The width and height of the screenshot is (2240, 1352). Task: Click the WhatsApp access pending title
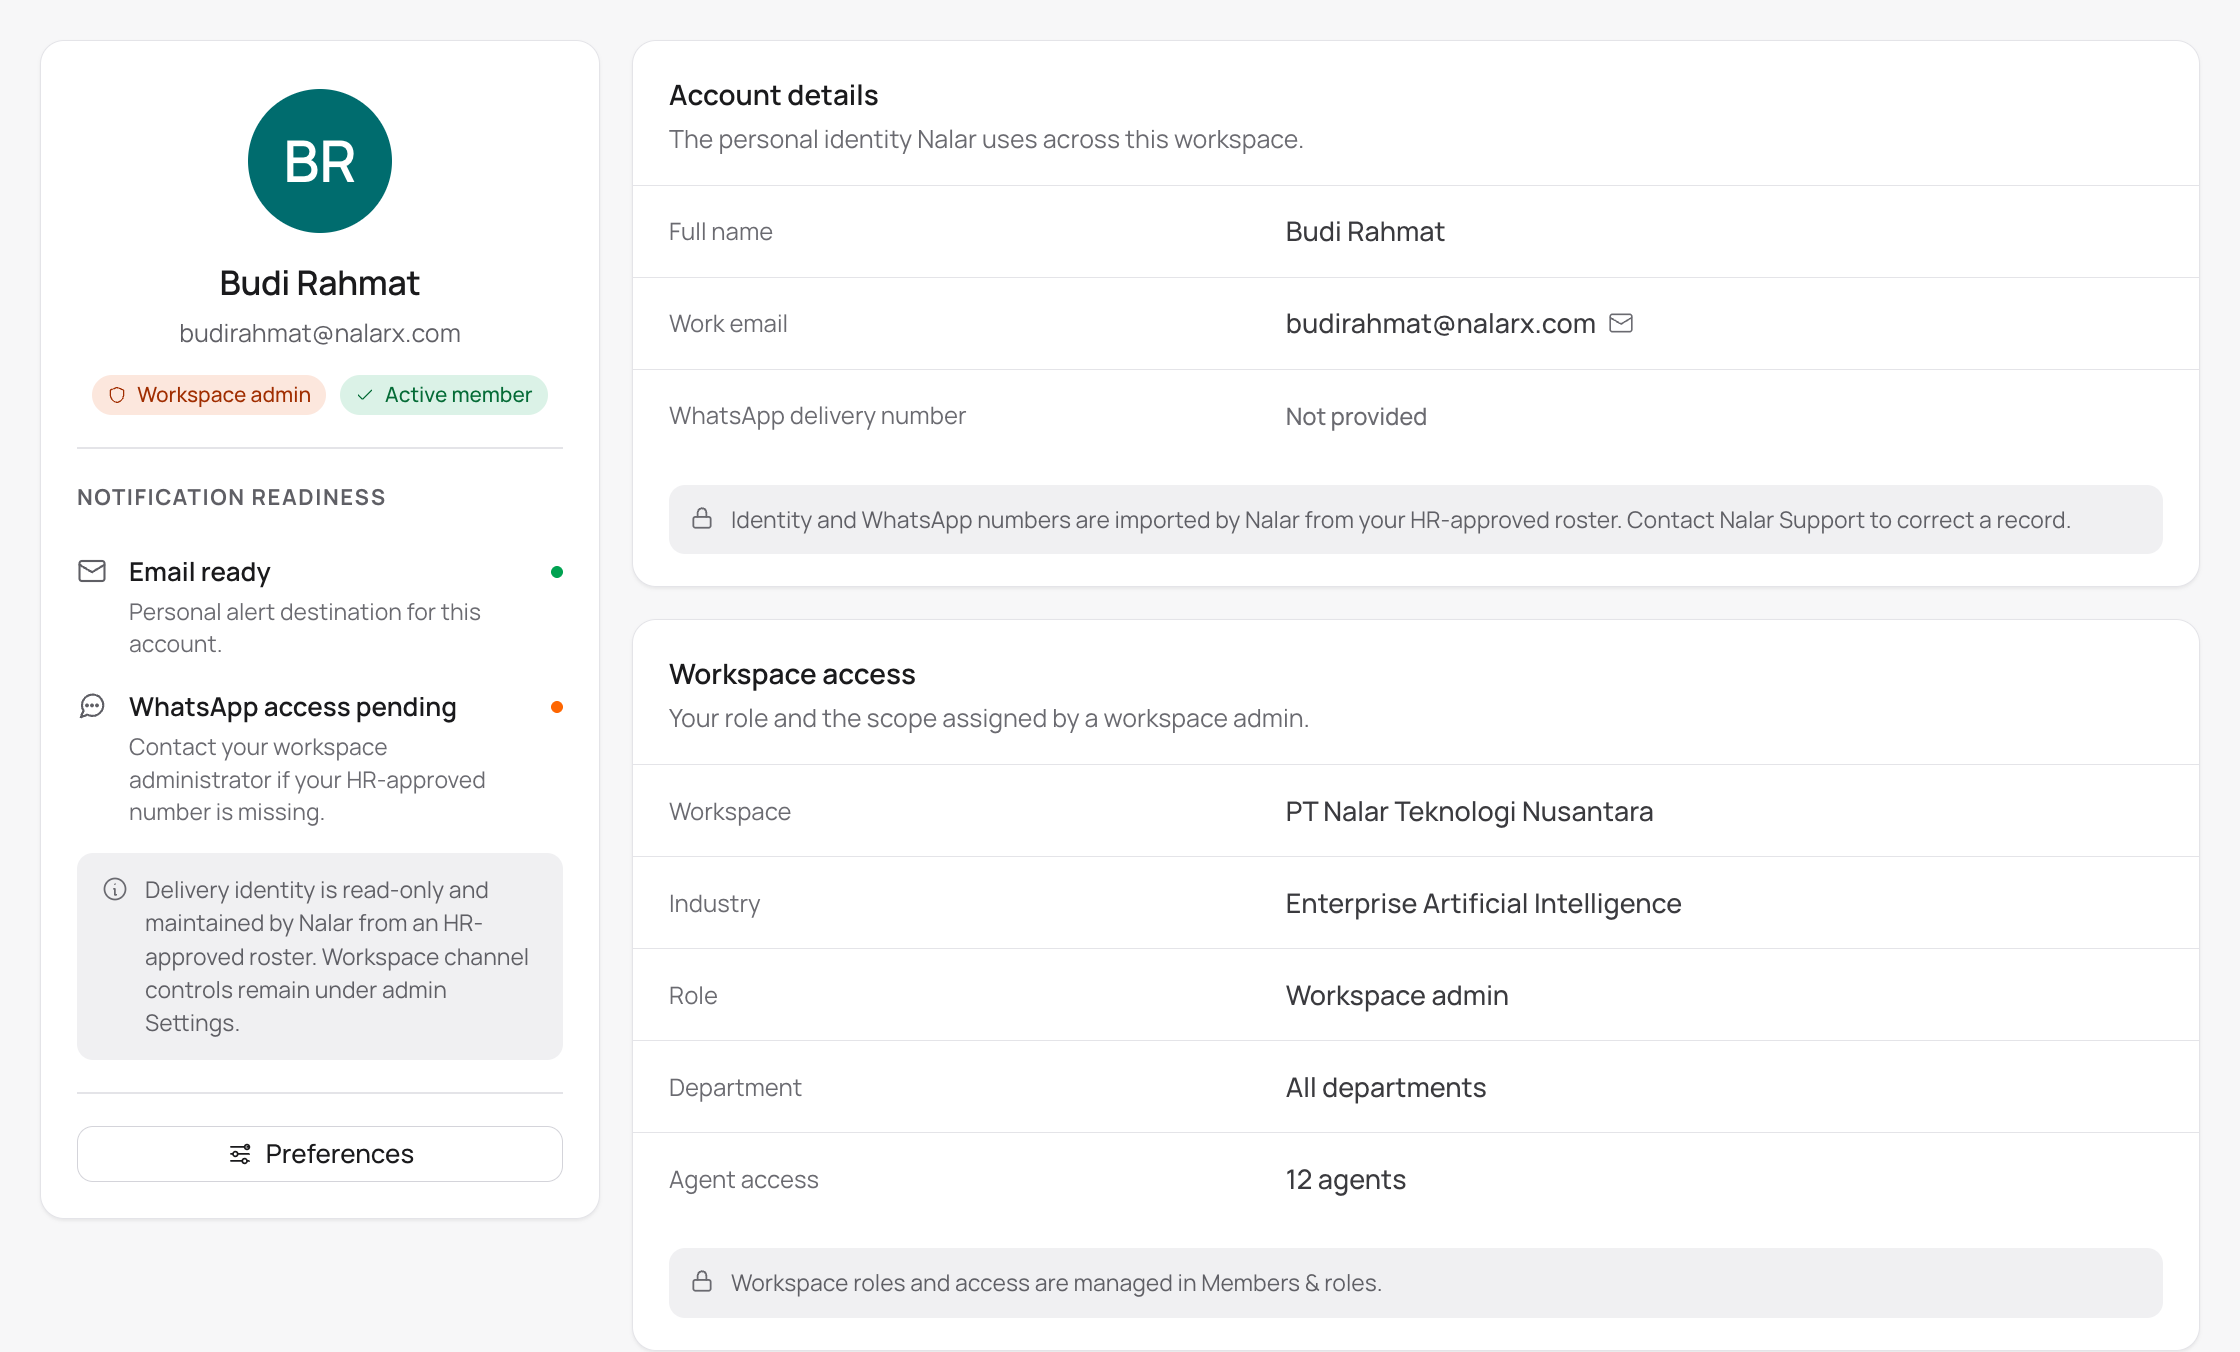tap(293, 707)
